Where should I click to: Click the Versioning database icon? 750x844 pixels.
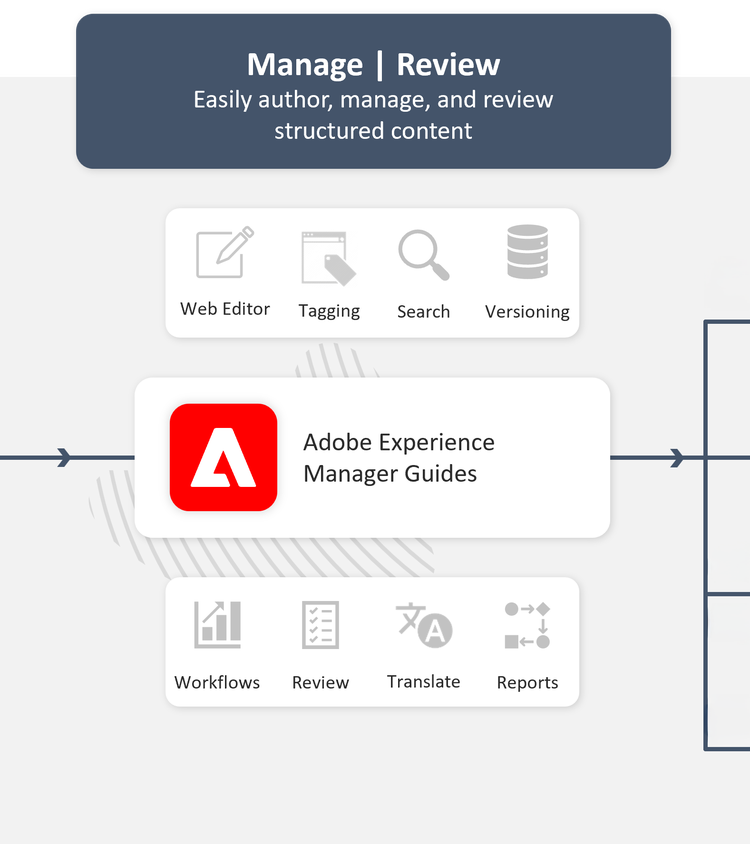(x=528, y=251)
